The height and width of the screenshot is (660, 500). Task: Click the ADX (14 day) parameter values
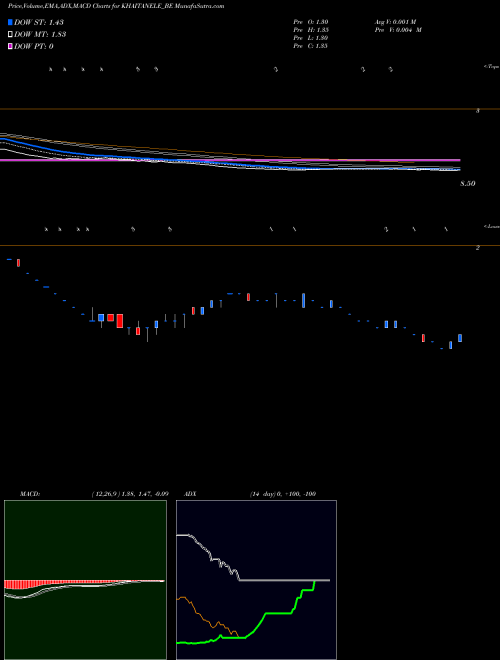(283, 494)
